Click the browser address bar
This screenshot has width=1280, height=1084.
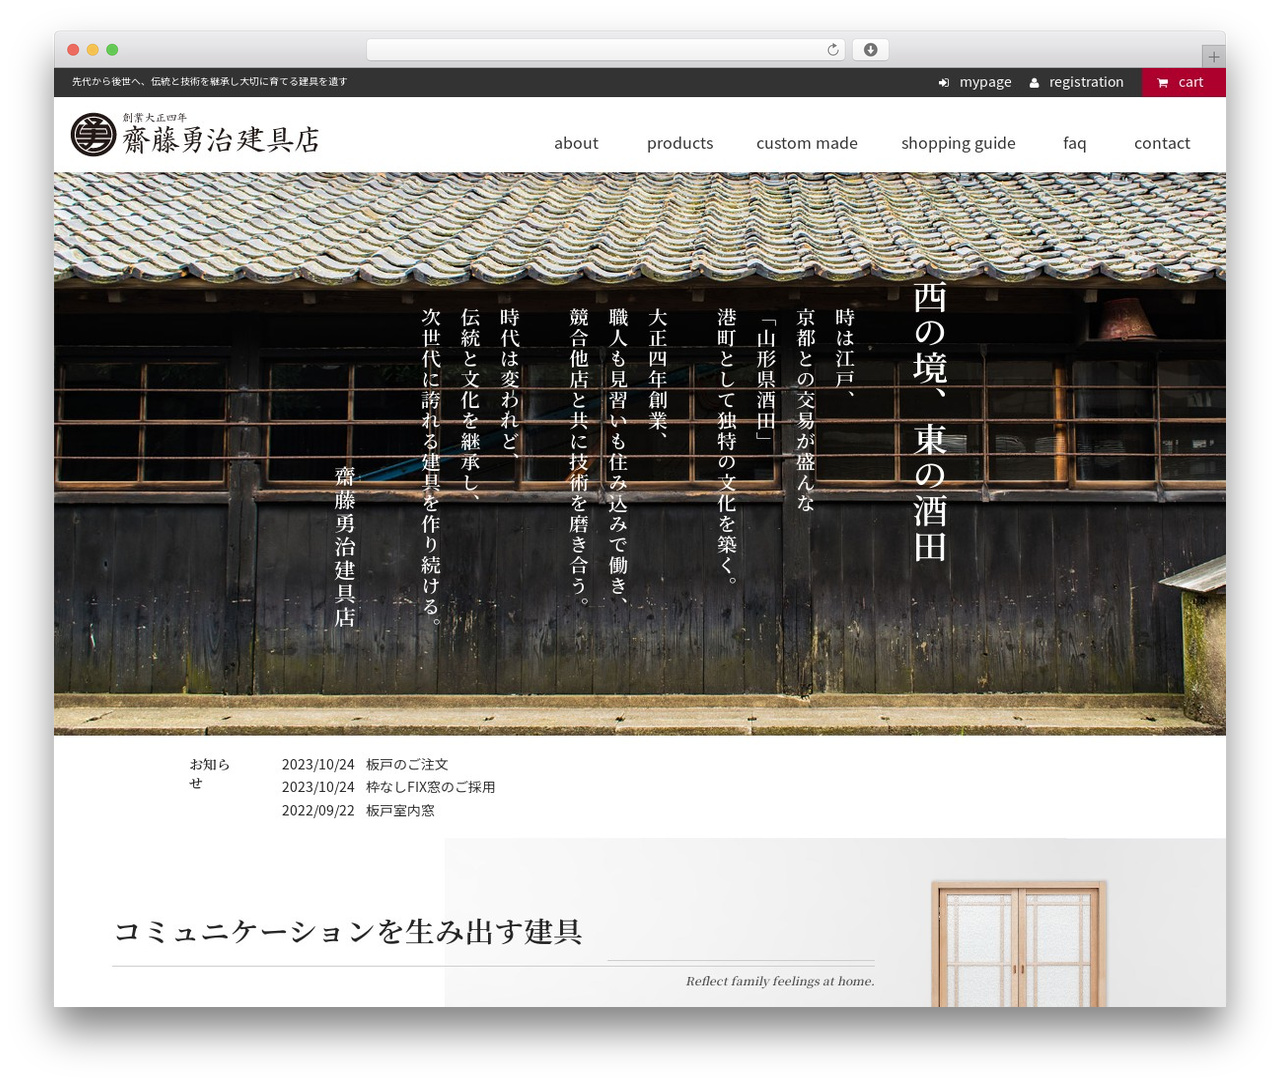pyautogui.click(x=605, y=50)
